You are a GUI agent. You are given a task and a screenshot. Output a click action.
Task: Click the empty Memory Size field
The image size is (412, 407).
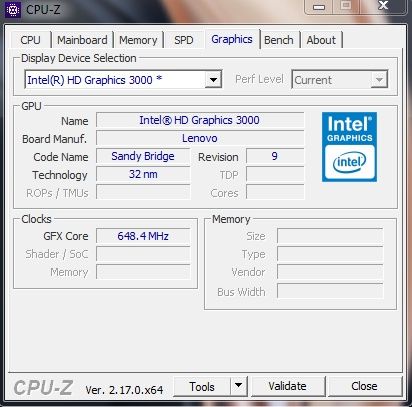click(330, 236)
